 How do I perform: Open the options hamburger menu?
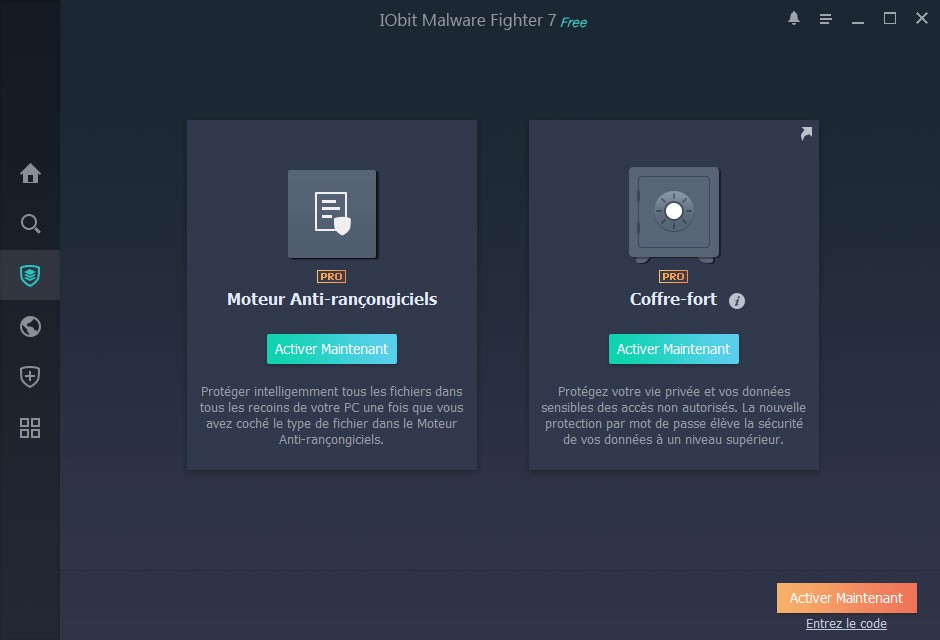click(x=825, y=19)
